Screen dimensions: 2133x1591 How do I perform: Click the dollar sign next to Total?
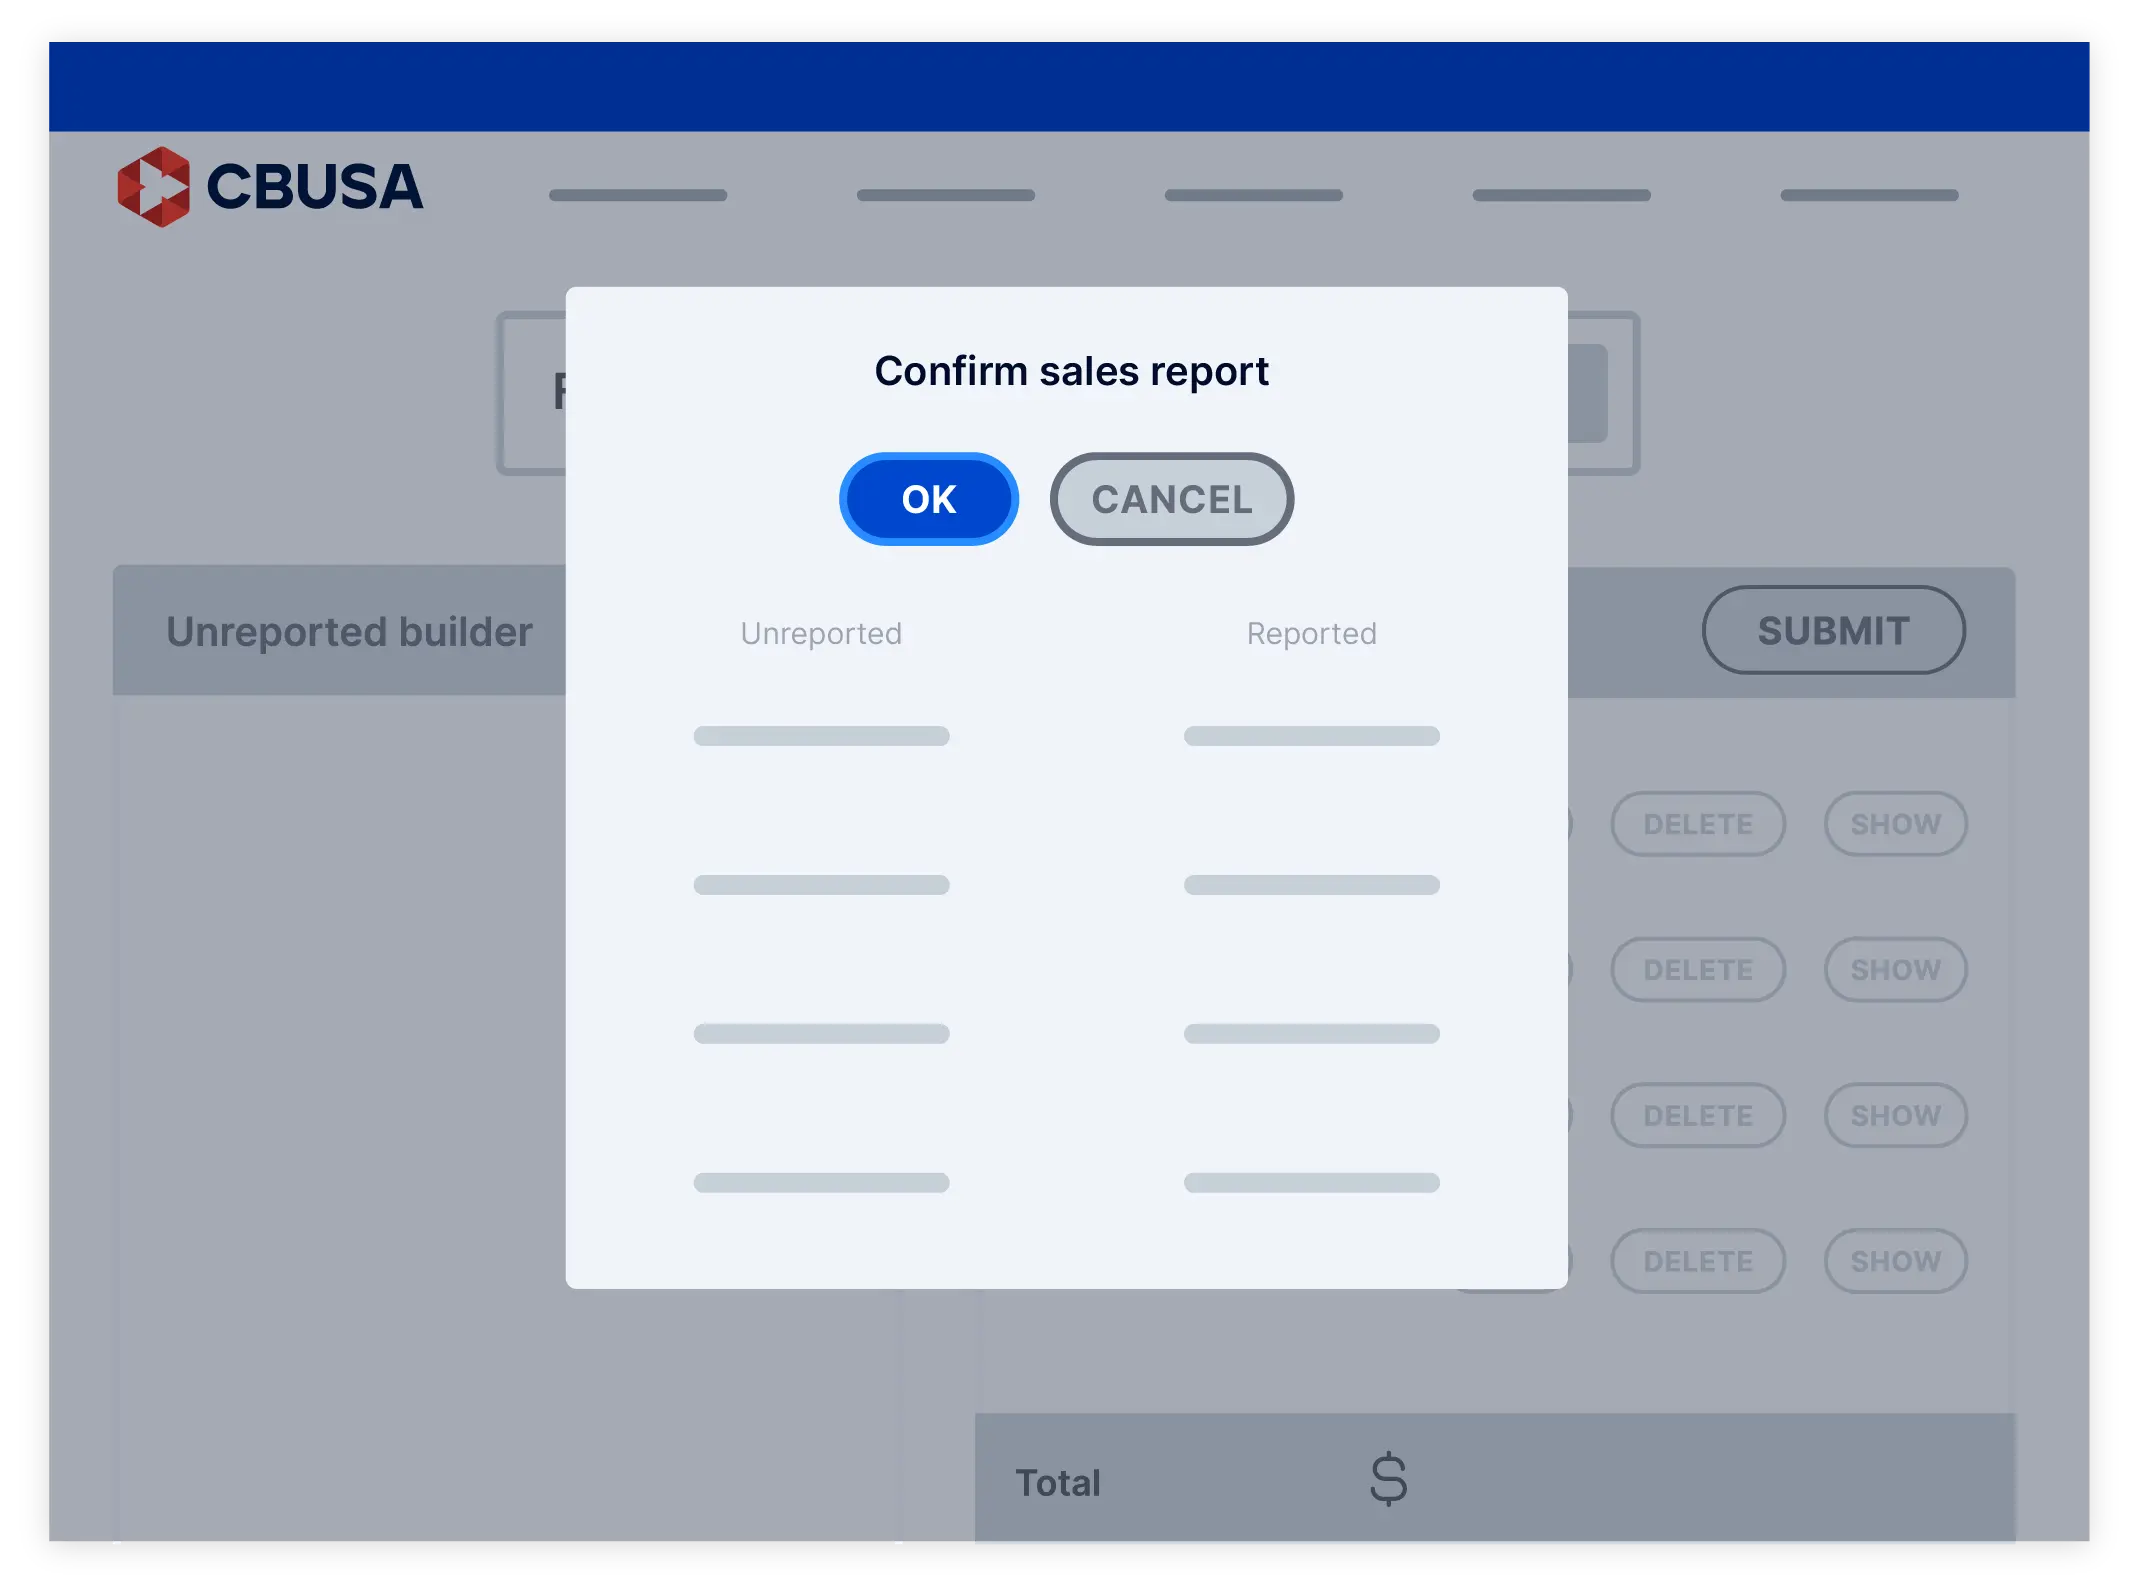1388,1480
